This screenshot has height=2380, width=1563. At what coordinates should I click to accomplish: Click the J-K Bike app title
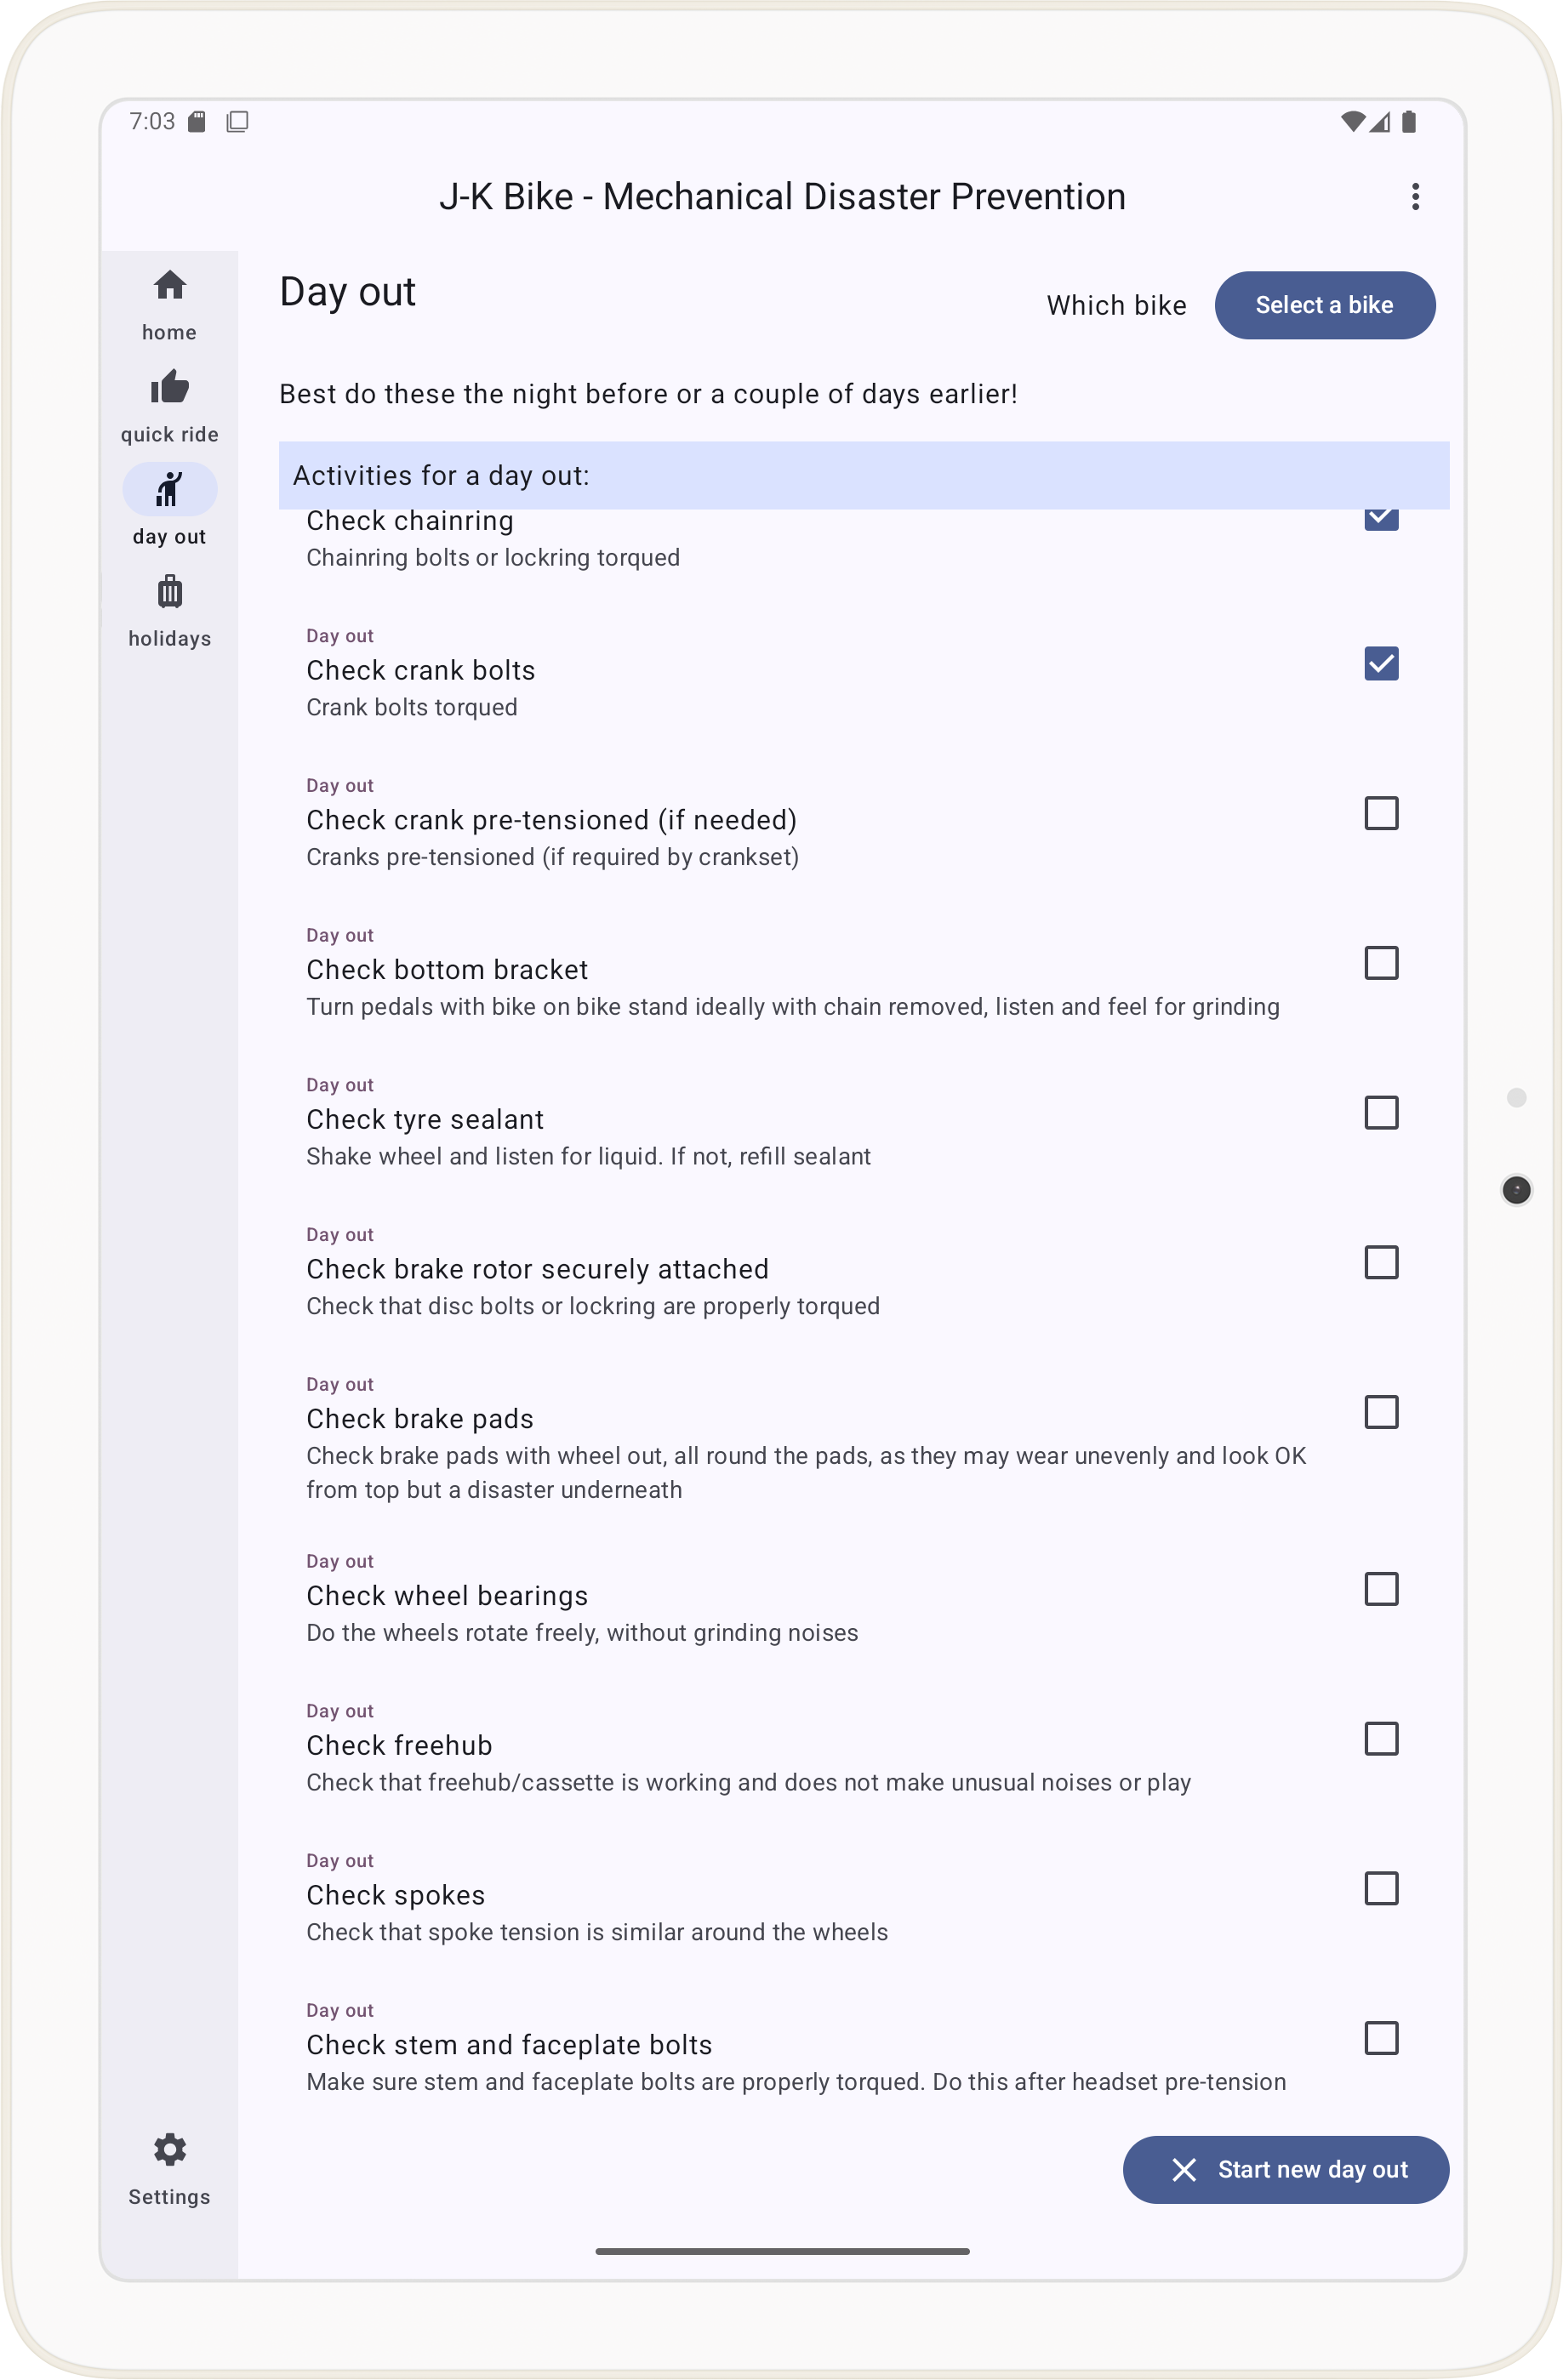(782, 196)
